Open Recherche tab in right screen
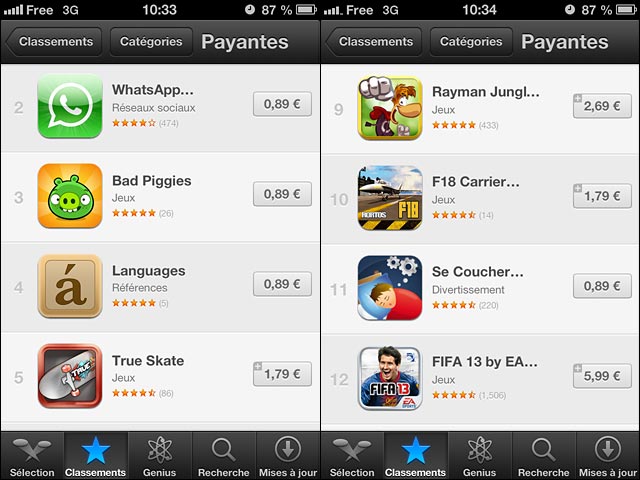 [x=543, y=456]
